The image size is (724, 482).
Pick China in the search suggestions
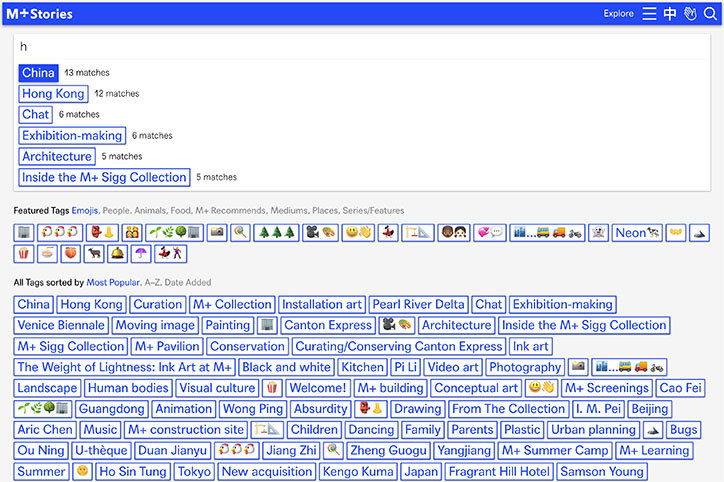(x=38, y=73)
